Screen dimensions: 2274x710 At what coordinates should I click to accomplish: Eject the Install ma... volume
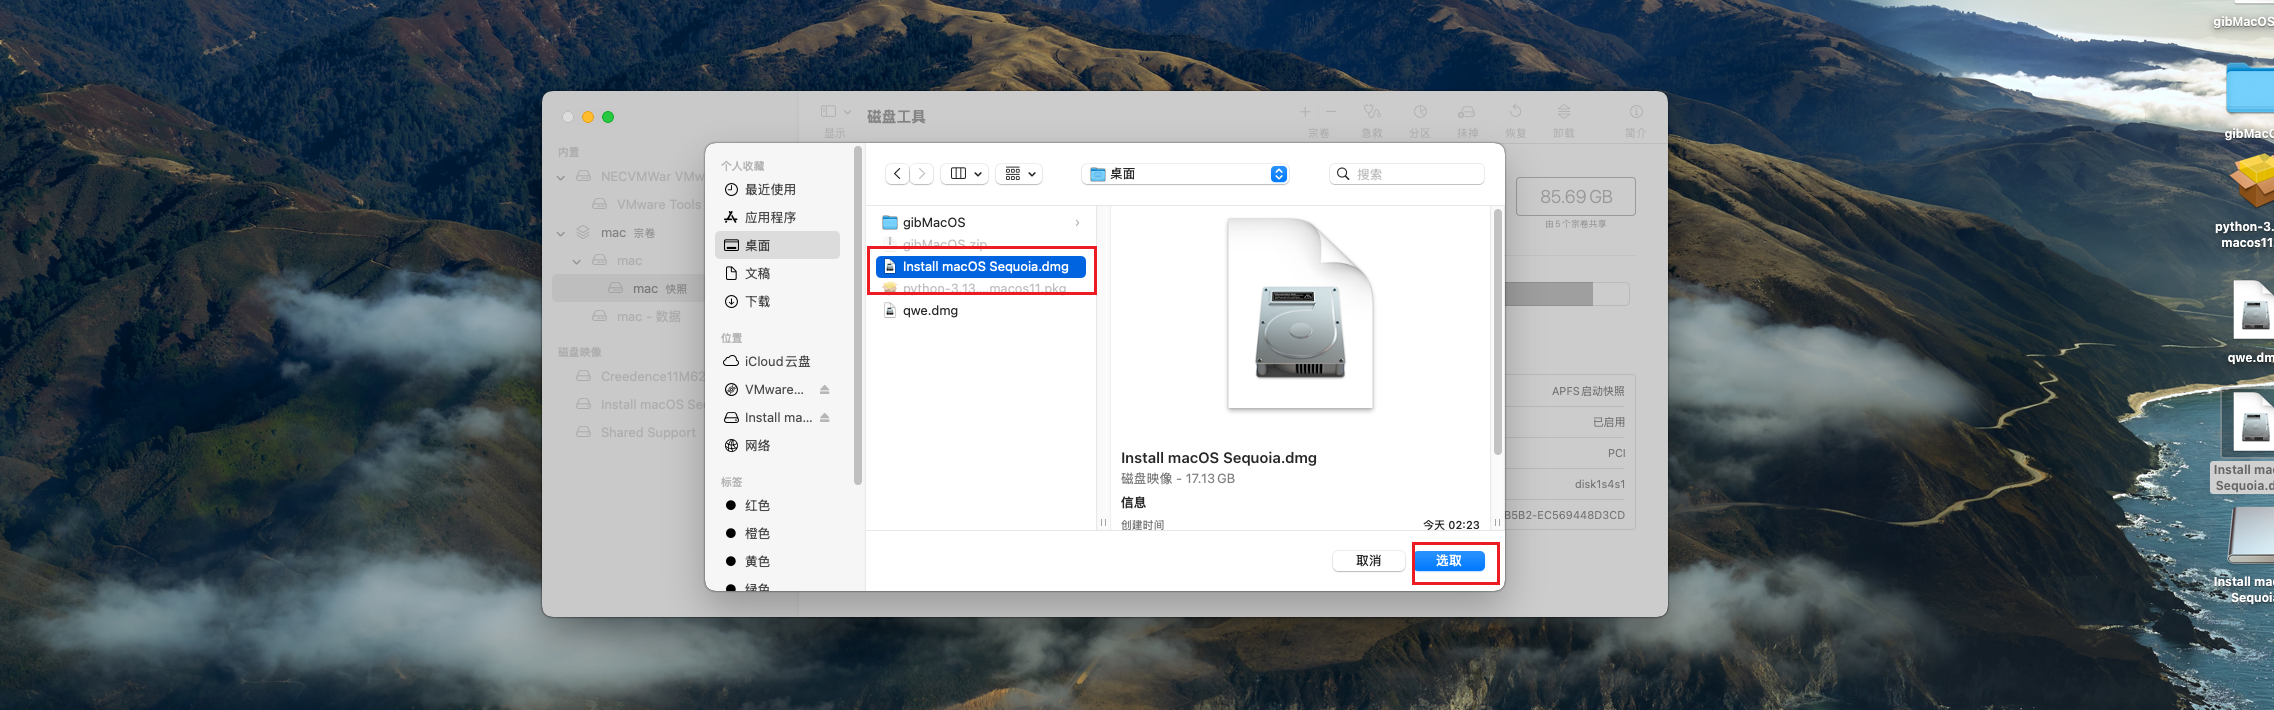(825, 417)
